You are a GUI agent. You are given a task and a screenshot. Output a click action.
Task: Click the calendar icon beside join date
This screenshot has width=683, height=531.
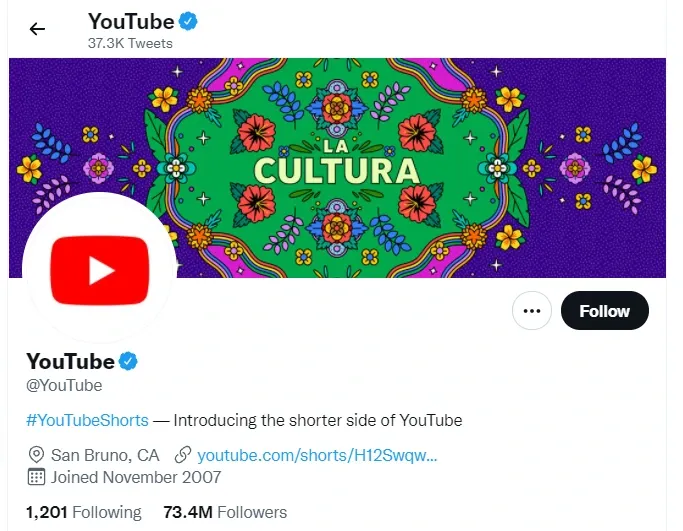click(x=37, y=477)
